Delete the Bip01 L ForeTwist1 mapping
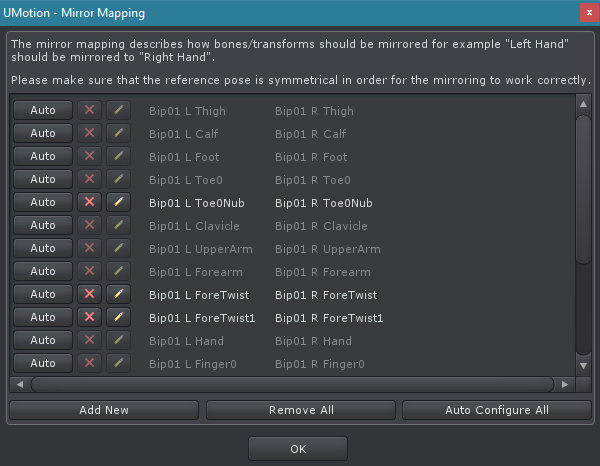The image size is (600, 466). (90, 317)
